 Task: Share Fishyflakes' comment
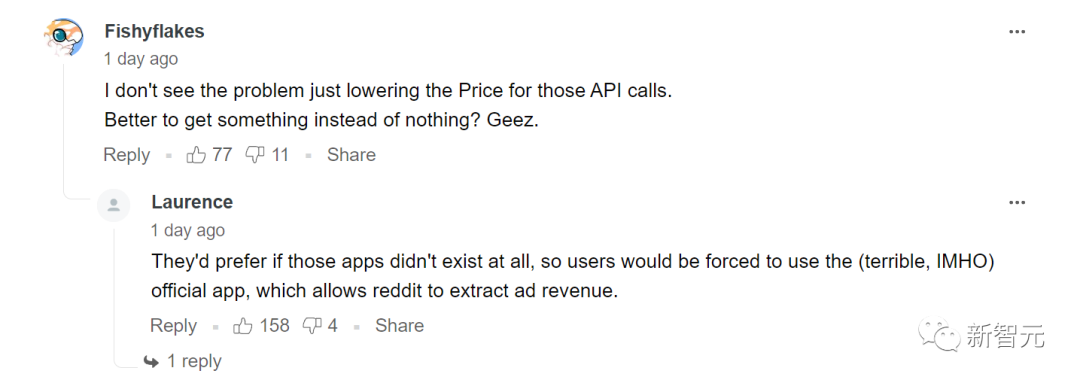point(351,155)
